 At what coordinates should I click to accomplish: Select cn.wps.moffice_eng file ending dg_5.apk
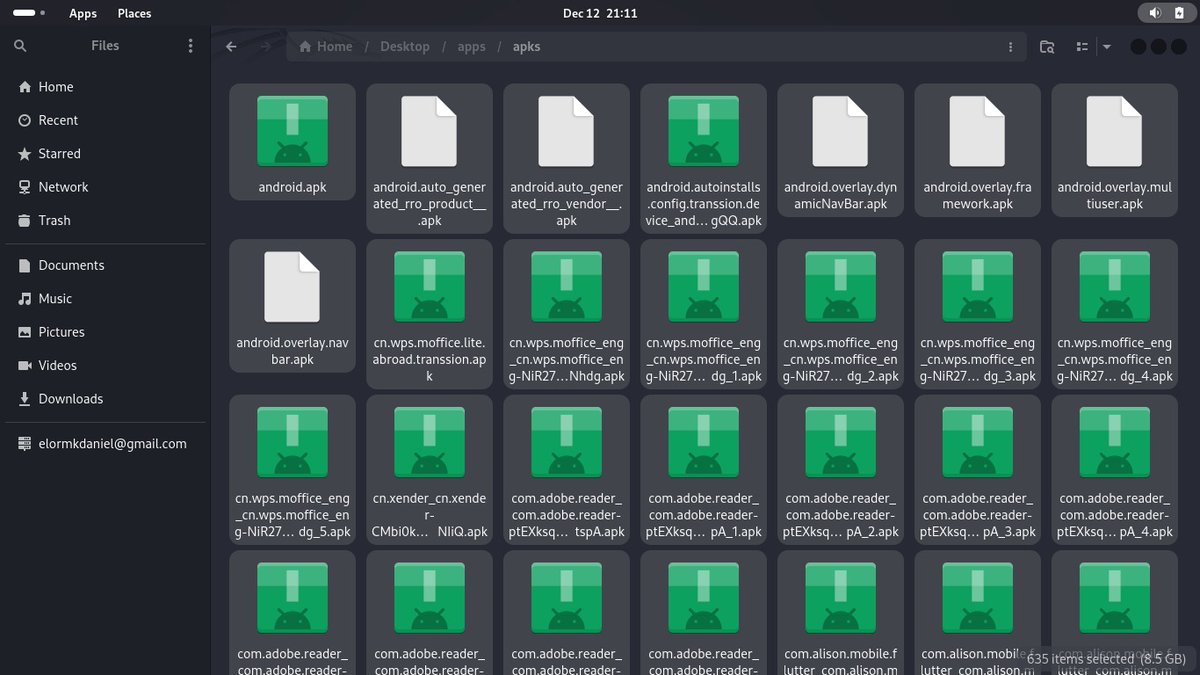[x=292, y=469]
